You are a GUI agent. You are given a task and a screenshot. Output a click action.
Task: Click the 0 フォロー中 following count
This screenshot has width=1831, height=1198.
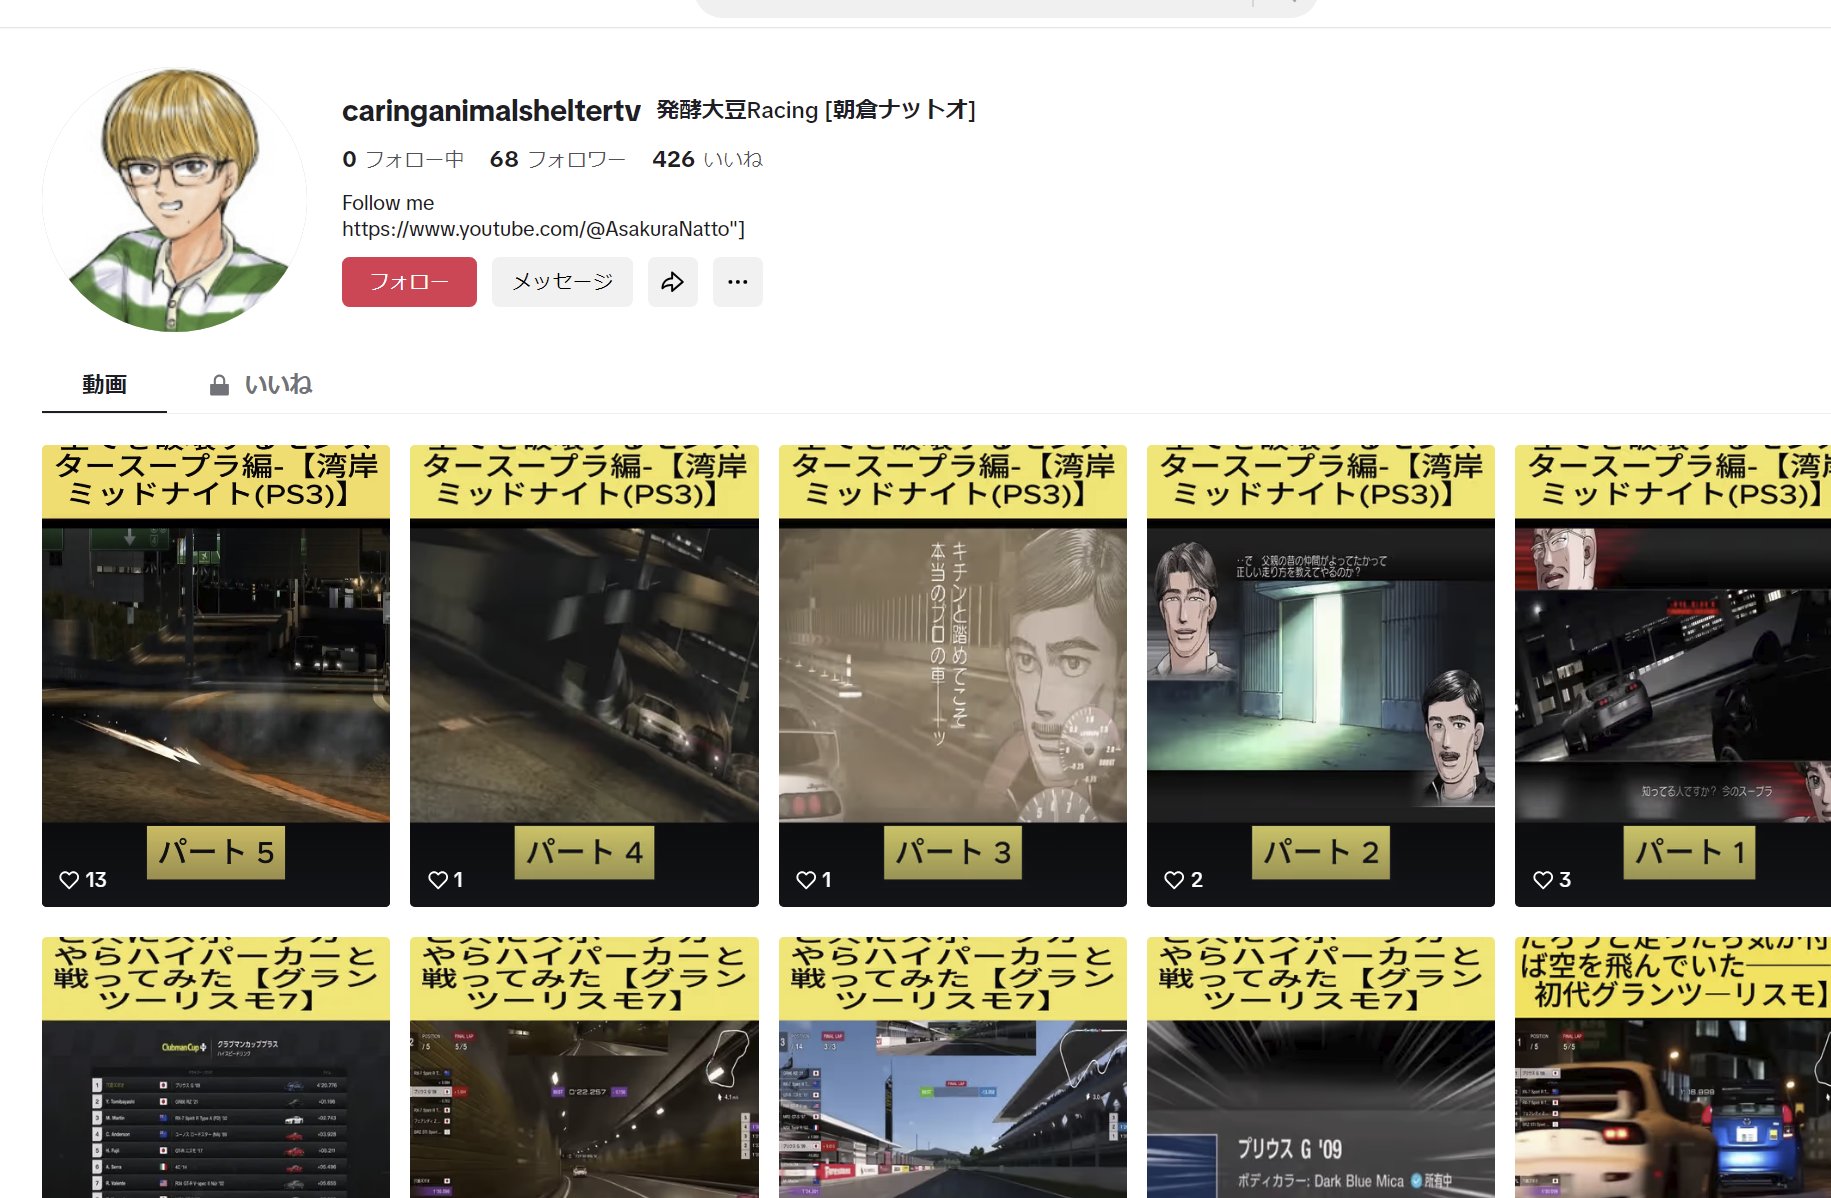coord(403,159)
